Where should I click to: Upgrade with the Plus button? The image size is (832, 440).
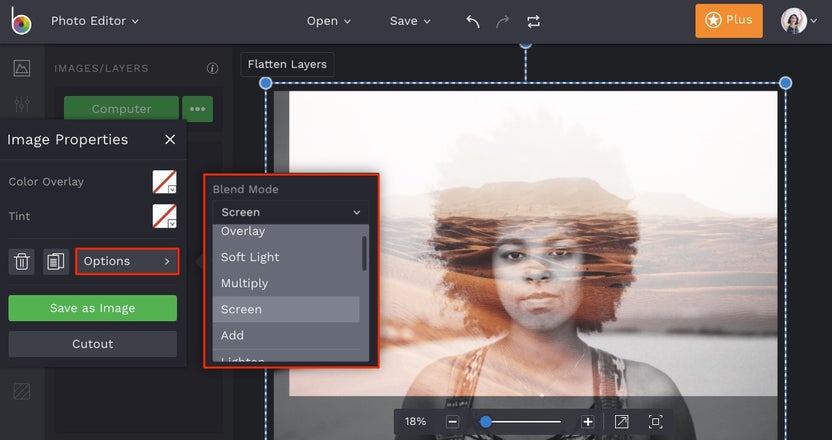(x=729, y=21)
